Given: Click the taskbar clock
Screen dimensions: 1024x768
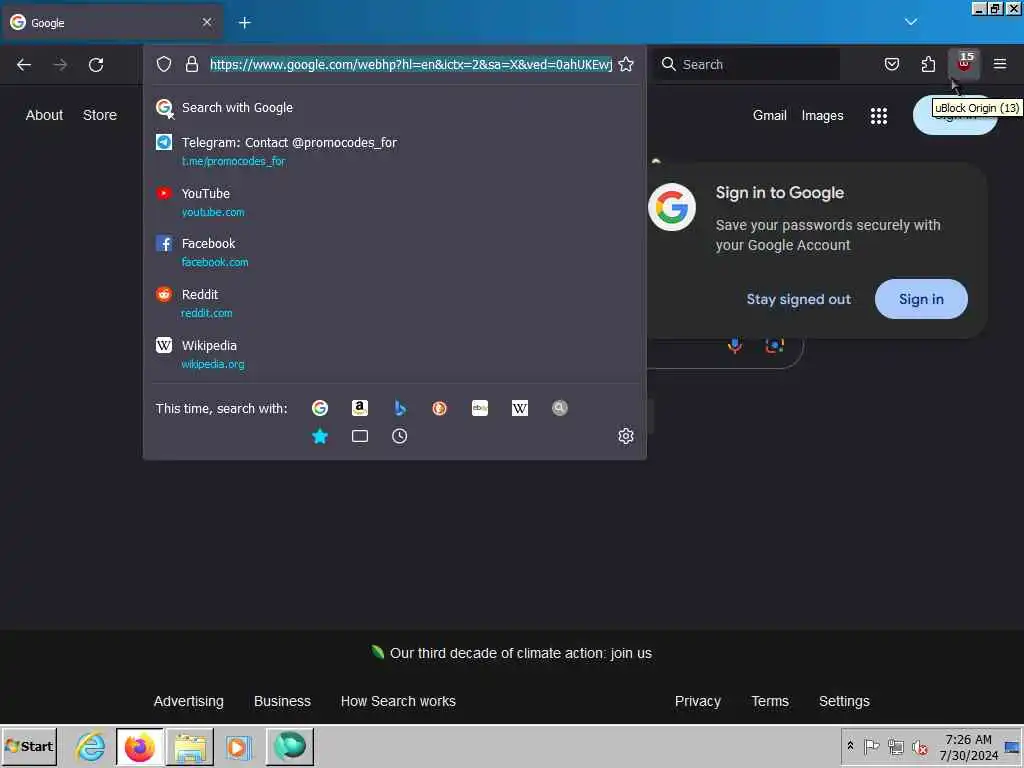Looking at the screenshot, I should coord(968,747).
